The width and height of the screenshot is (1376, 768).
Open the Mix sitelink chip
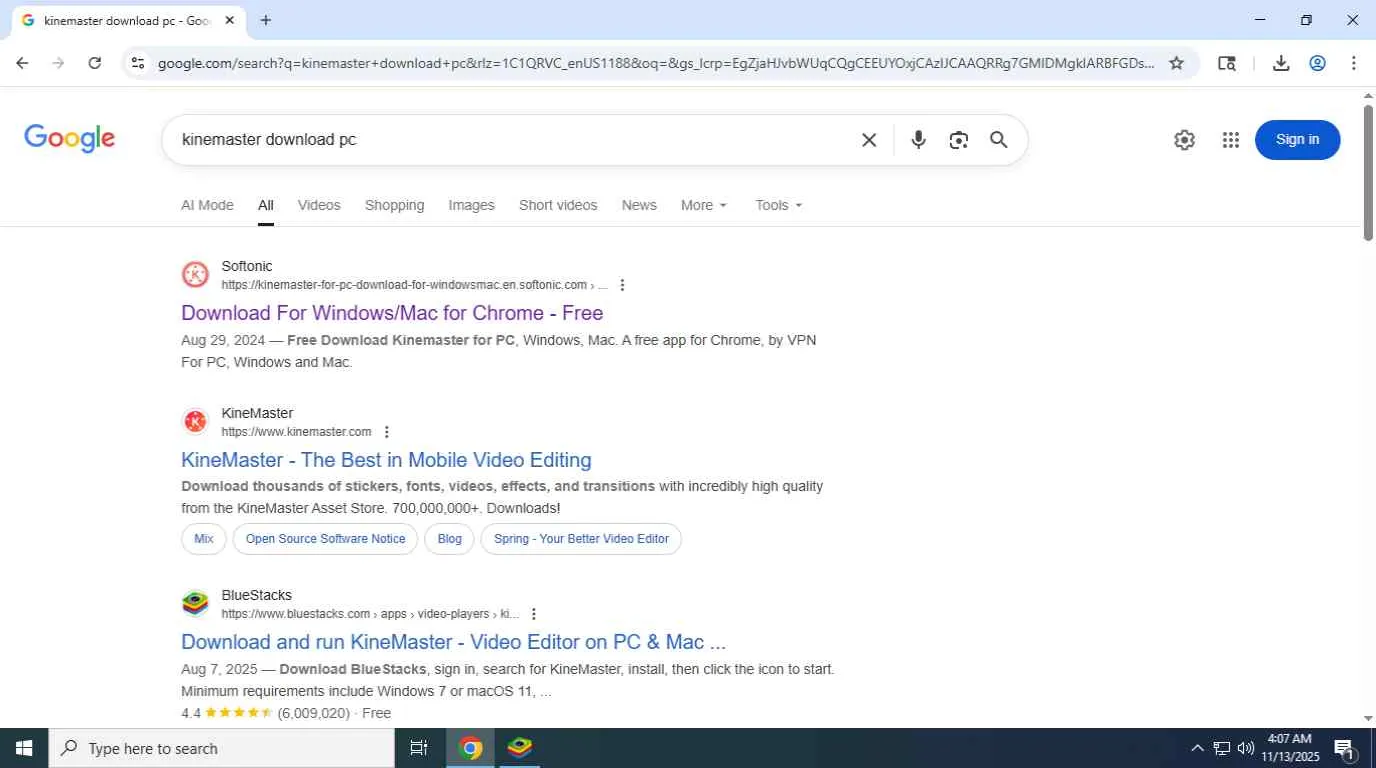(x=203, y=539)
